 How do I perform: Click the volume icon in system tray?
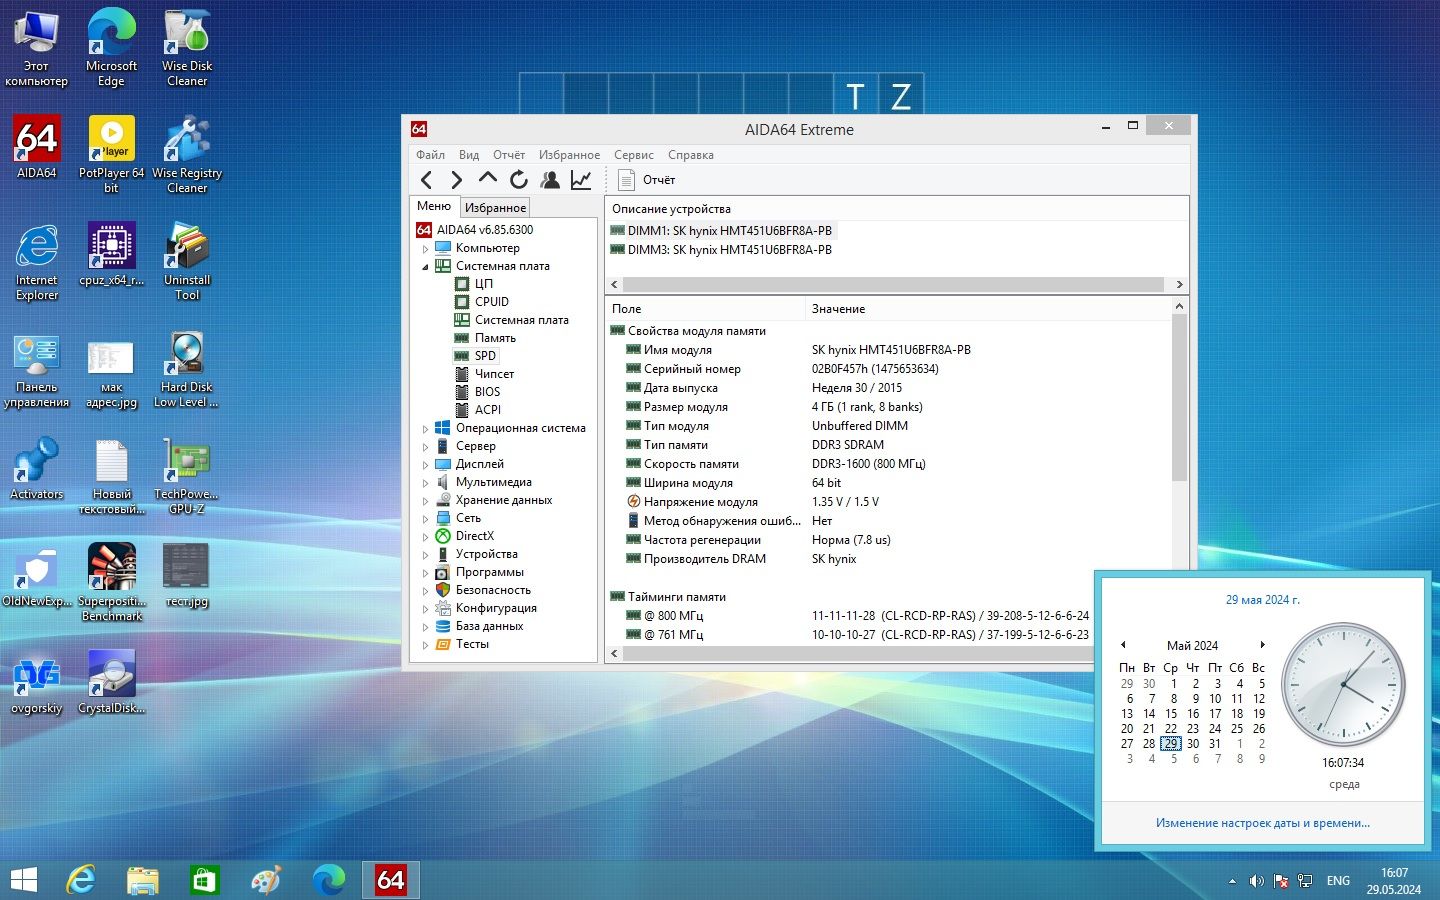[1256, 881]
